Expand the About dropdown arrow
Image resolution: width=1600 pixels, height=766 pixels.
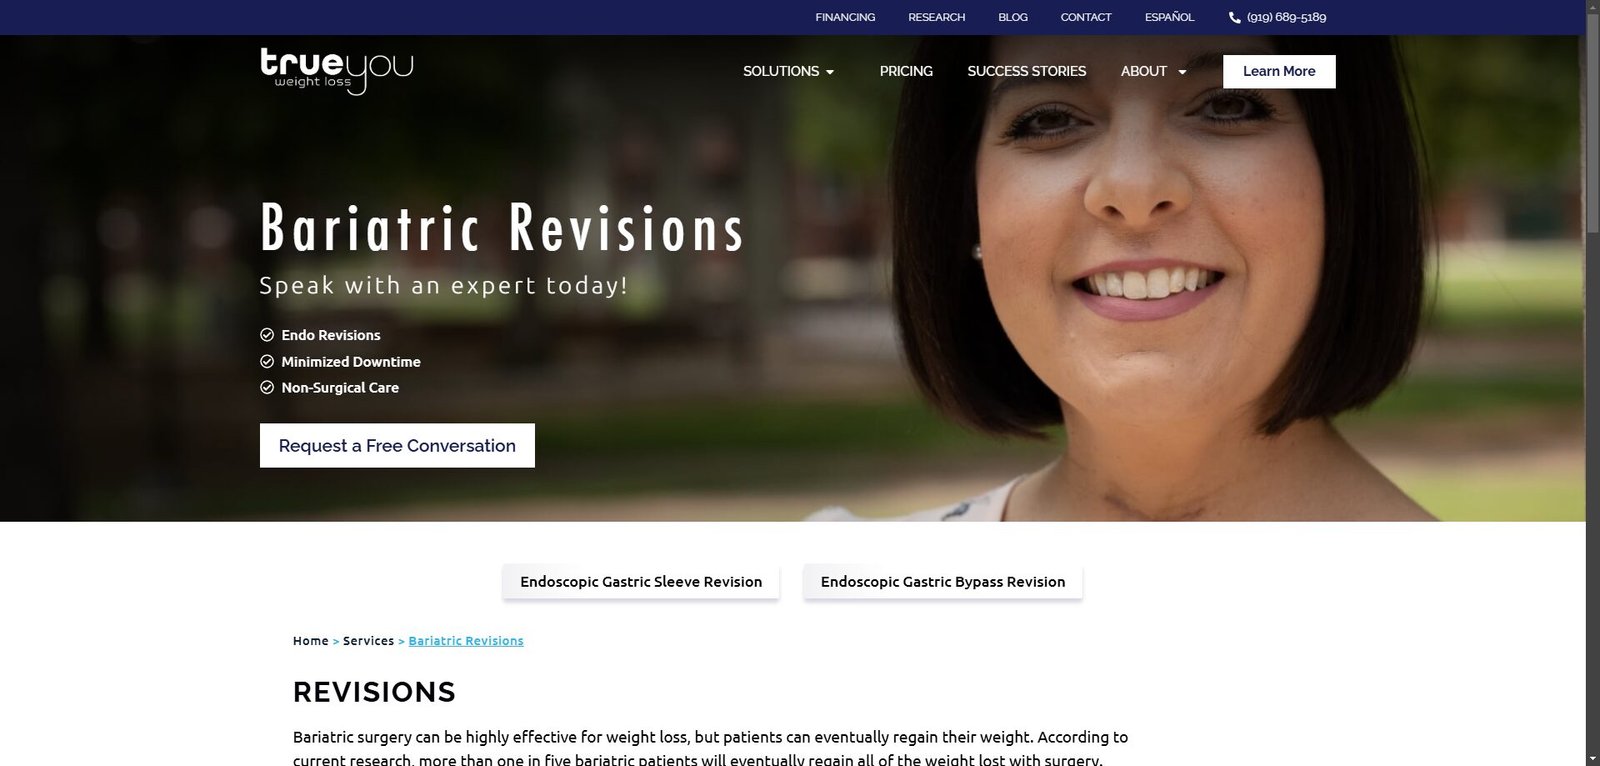(1182, 72)
